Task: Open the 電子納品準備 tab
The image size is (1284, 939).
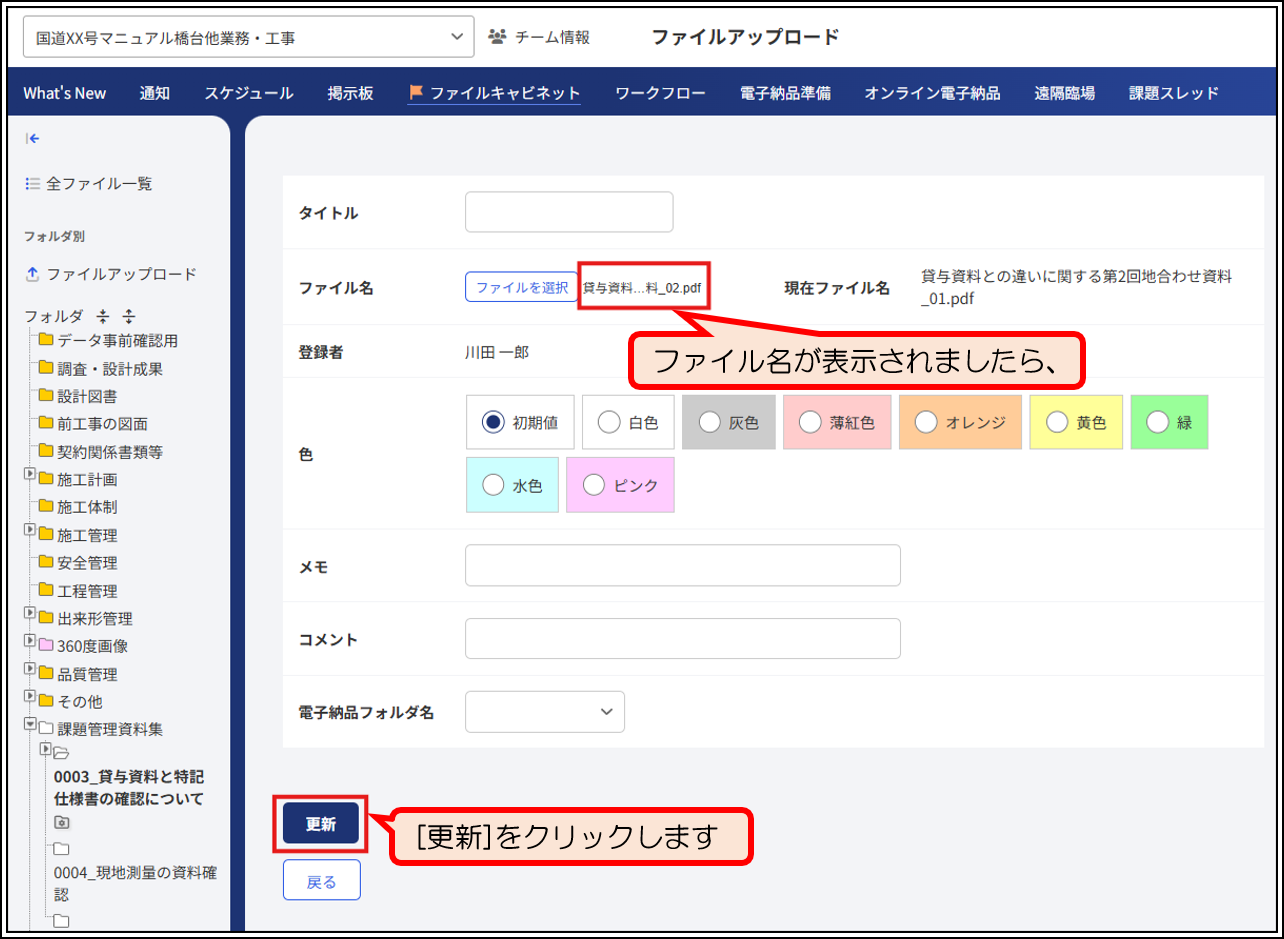Action: click(x=785, y=93)
